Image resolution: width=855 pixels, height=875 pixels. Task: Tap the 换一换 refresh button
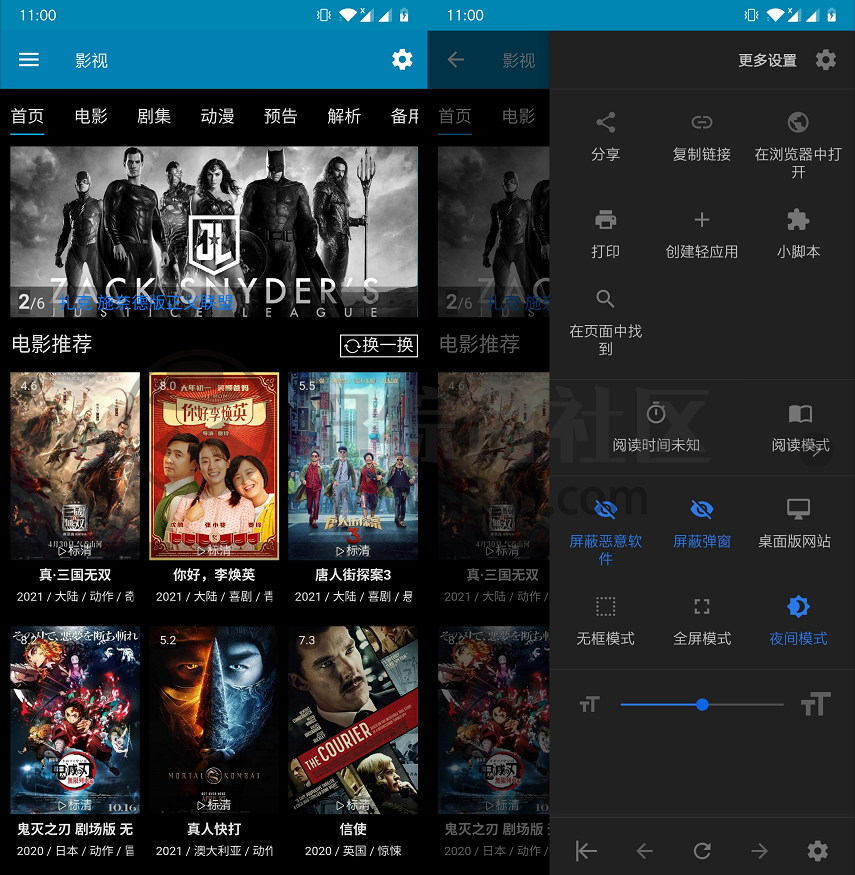pyautogui.click(x=379, y=345)
